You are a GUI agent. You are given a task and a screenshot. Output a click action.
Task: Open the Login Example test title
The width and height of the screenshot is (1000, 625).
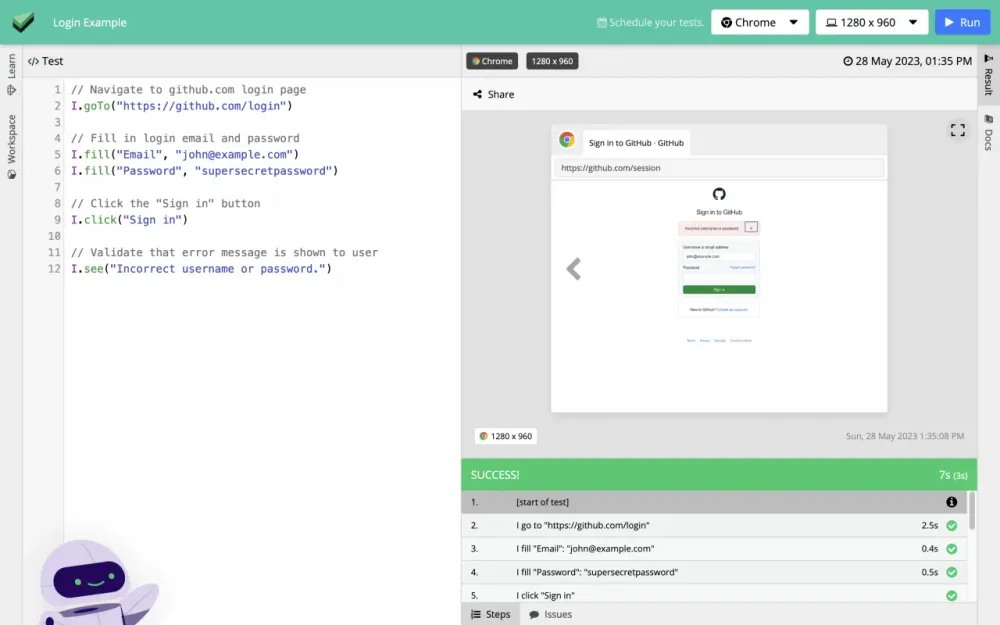89,22
